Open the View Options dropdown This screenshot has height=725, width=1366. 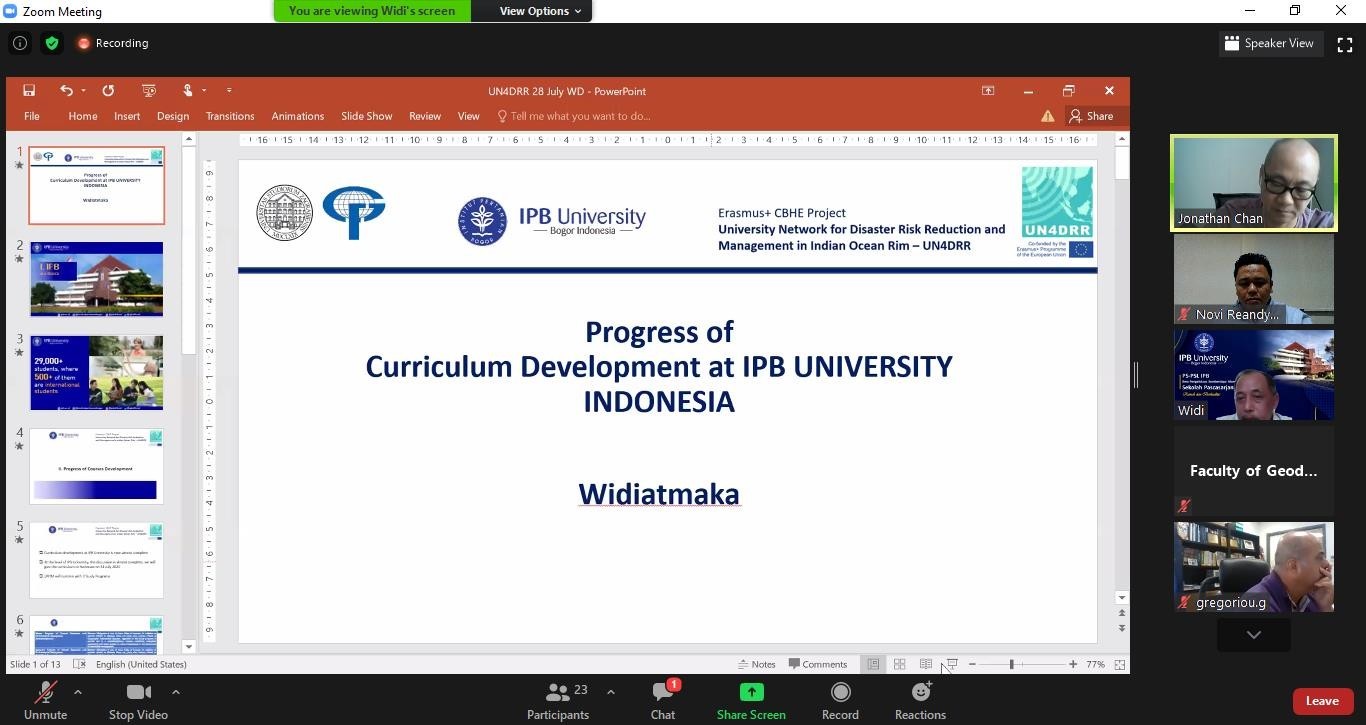click(541, 11)
